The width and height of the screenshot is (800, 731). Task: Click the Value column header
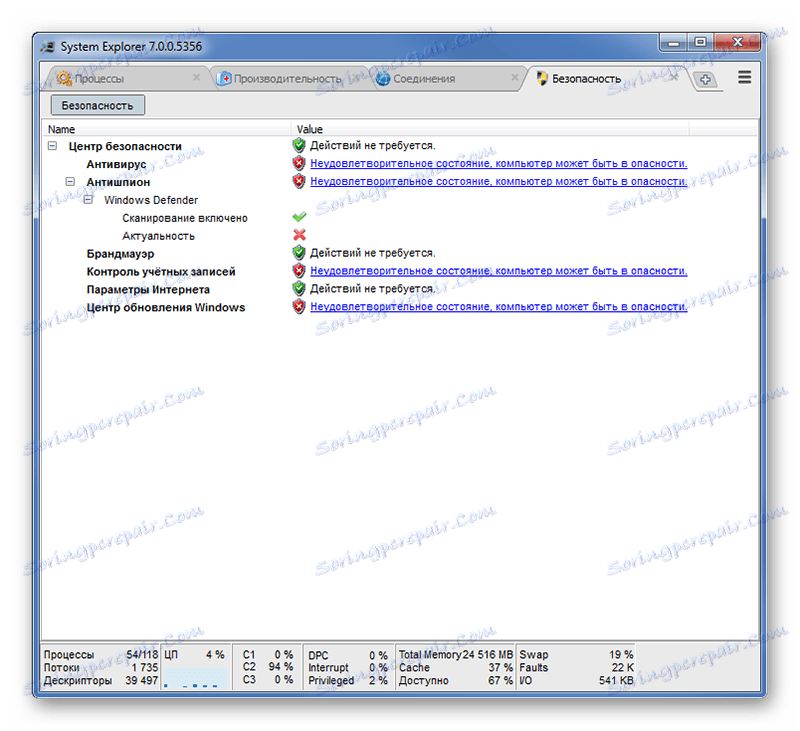490,129
